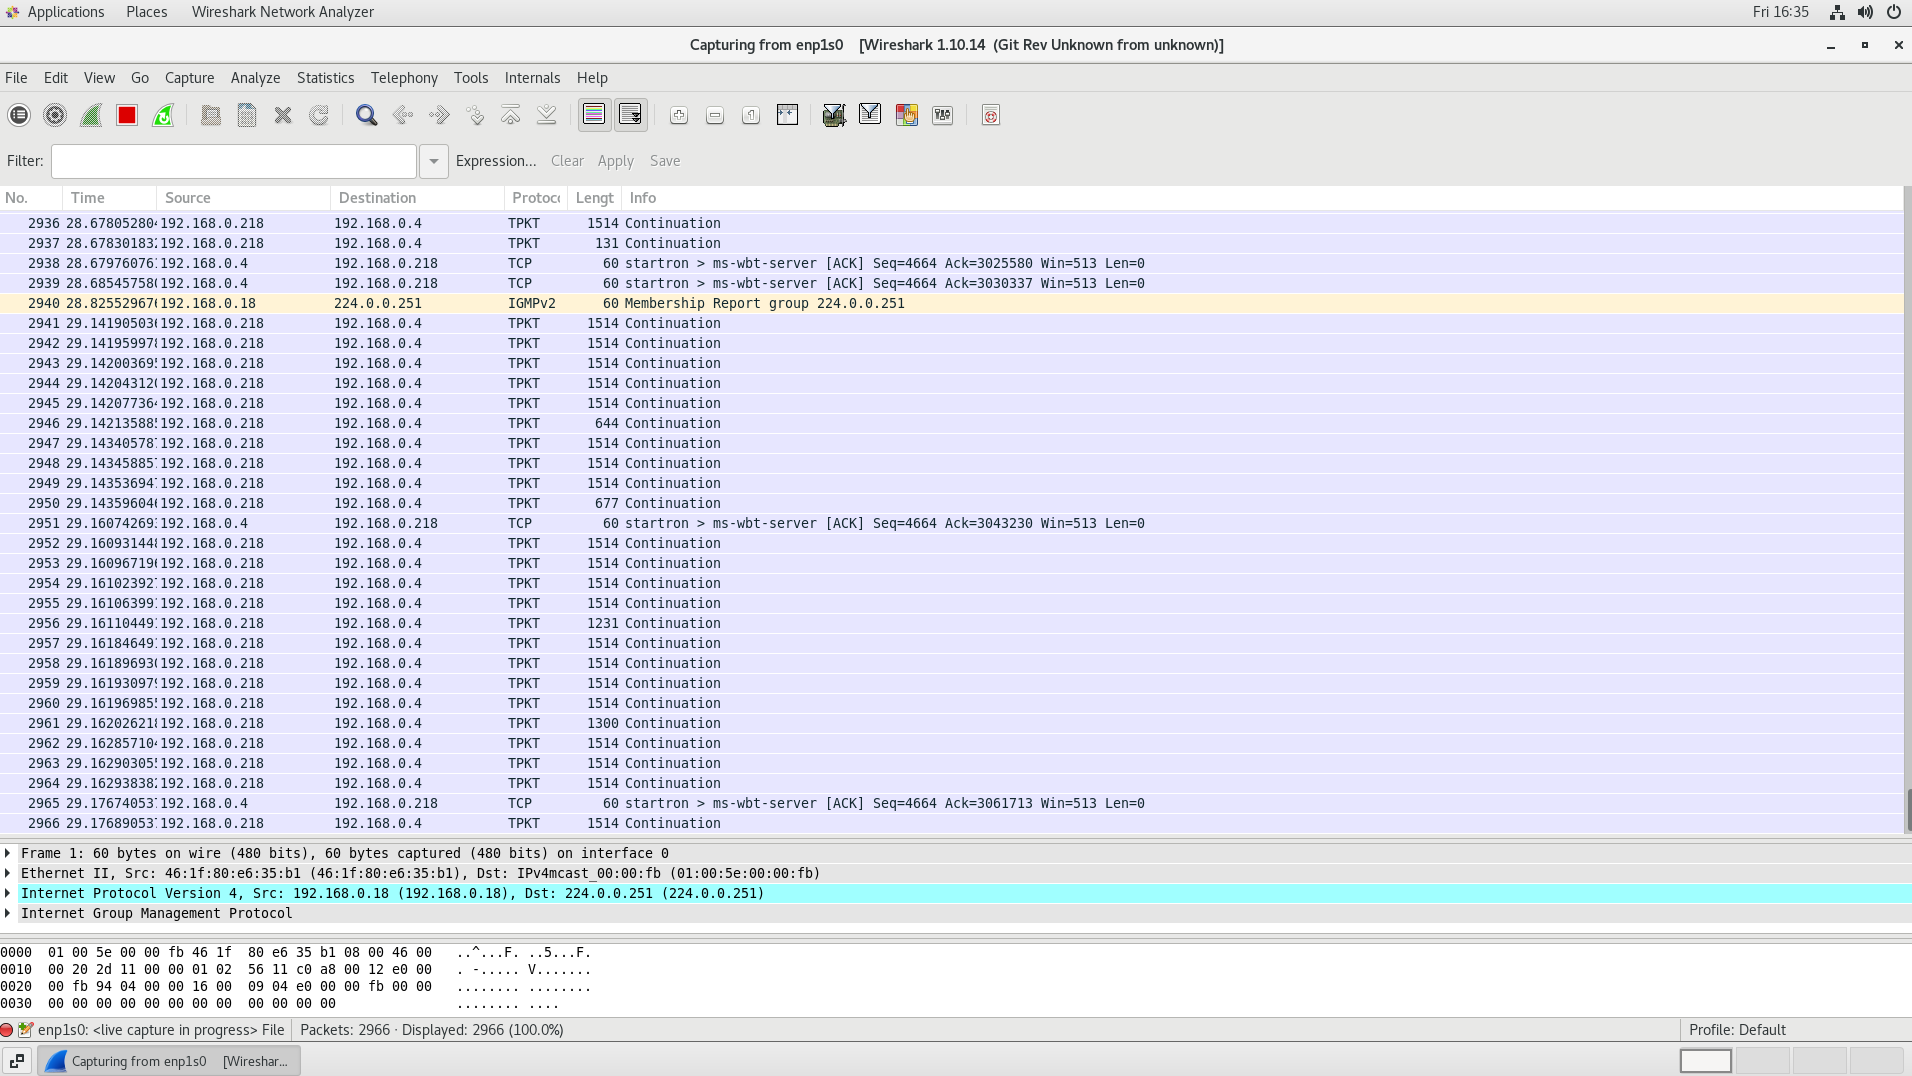
Task: Open the Places system menu
Action: click(147, 12)
